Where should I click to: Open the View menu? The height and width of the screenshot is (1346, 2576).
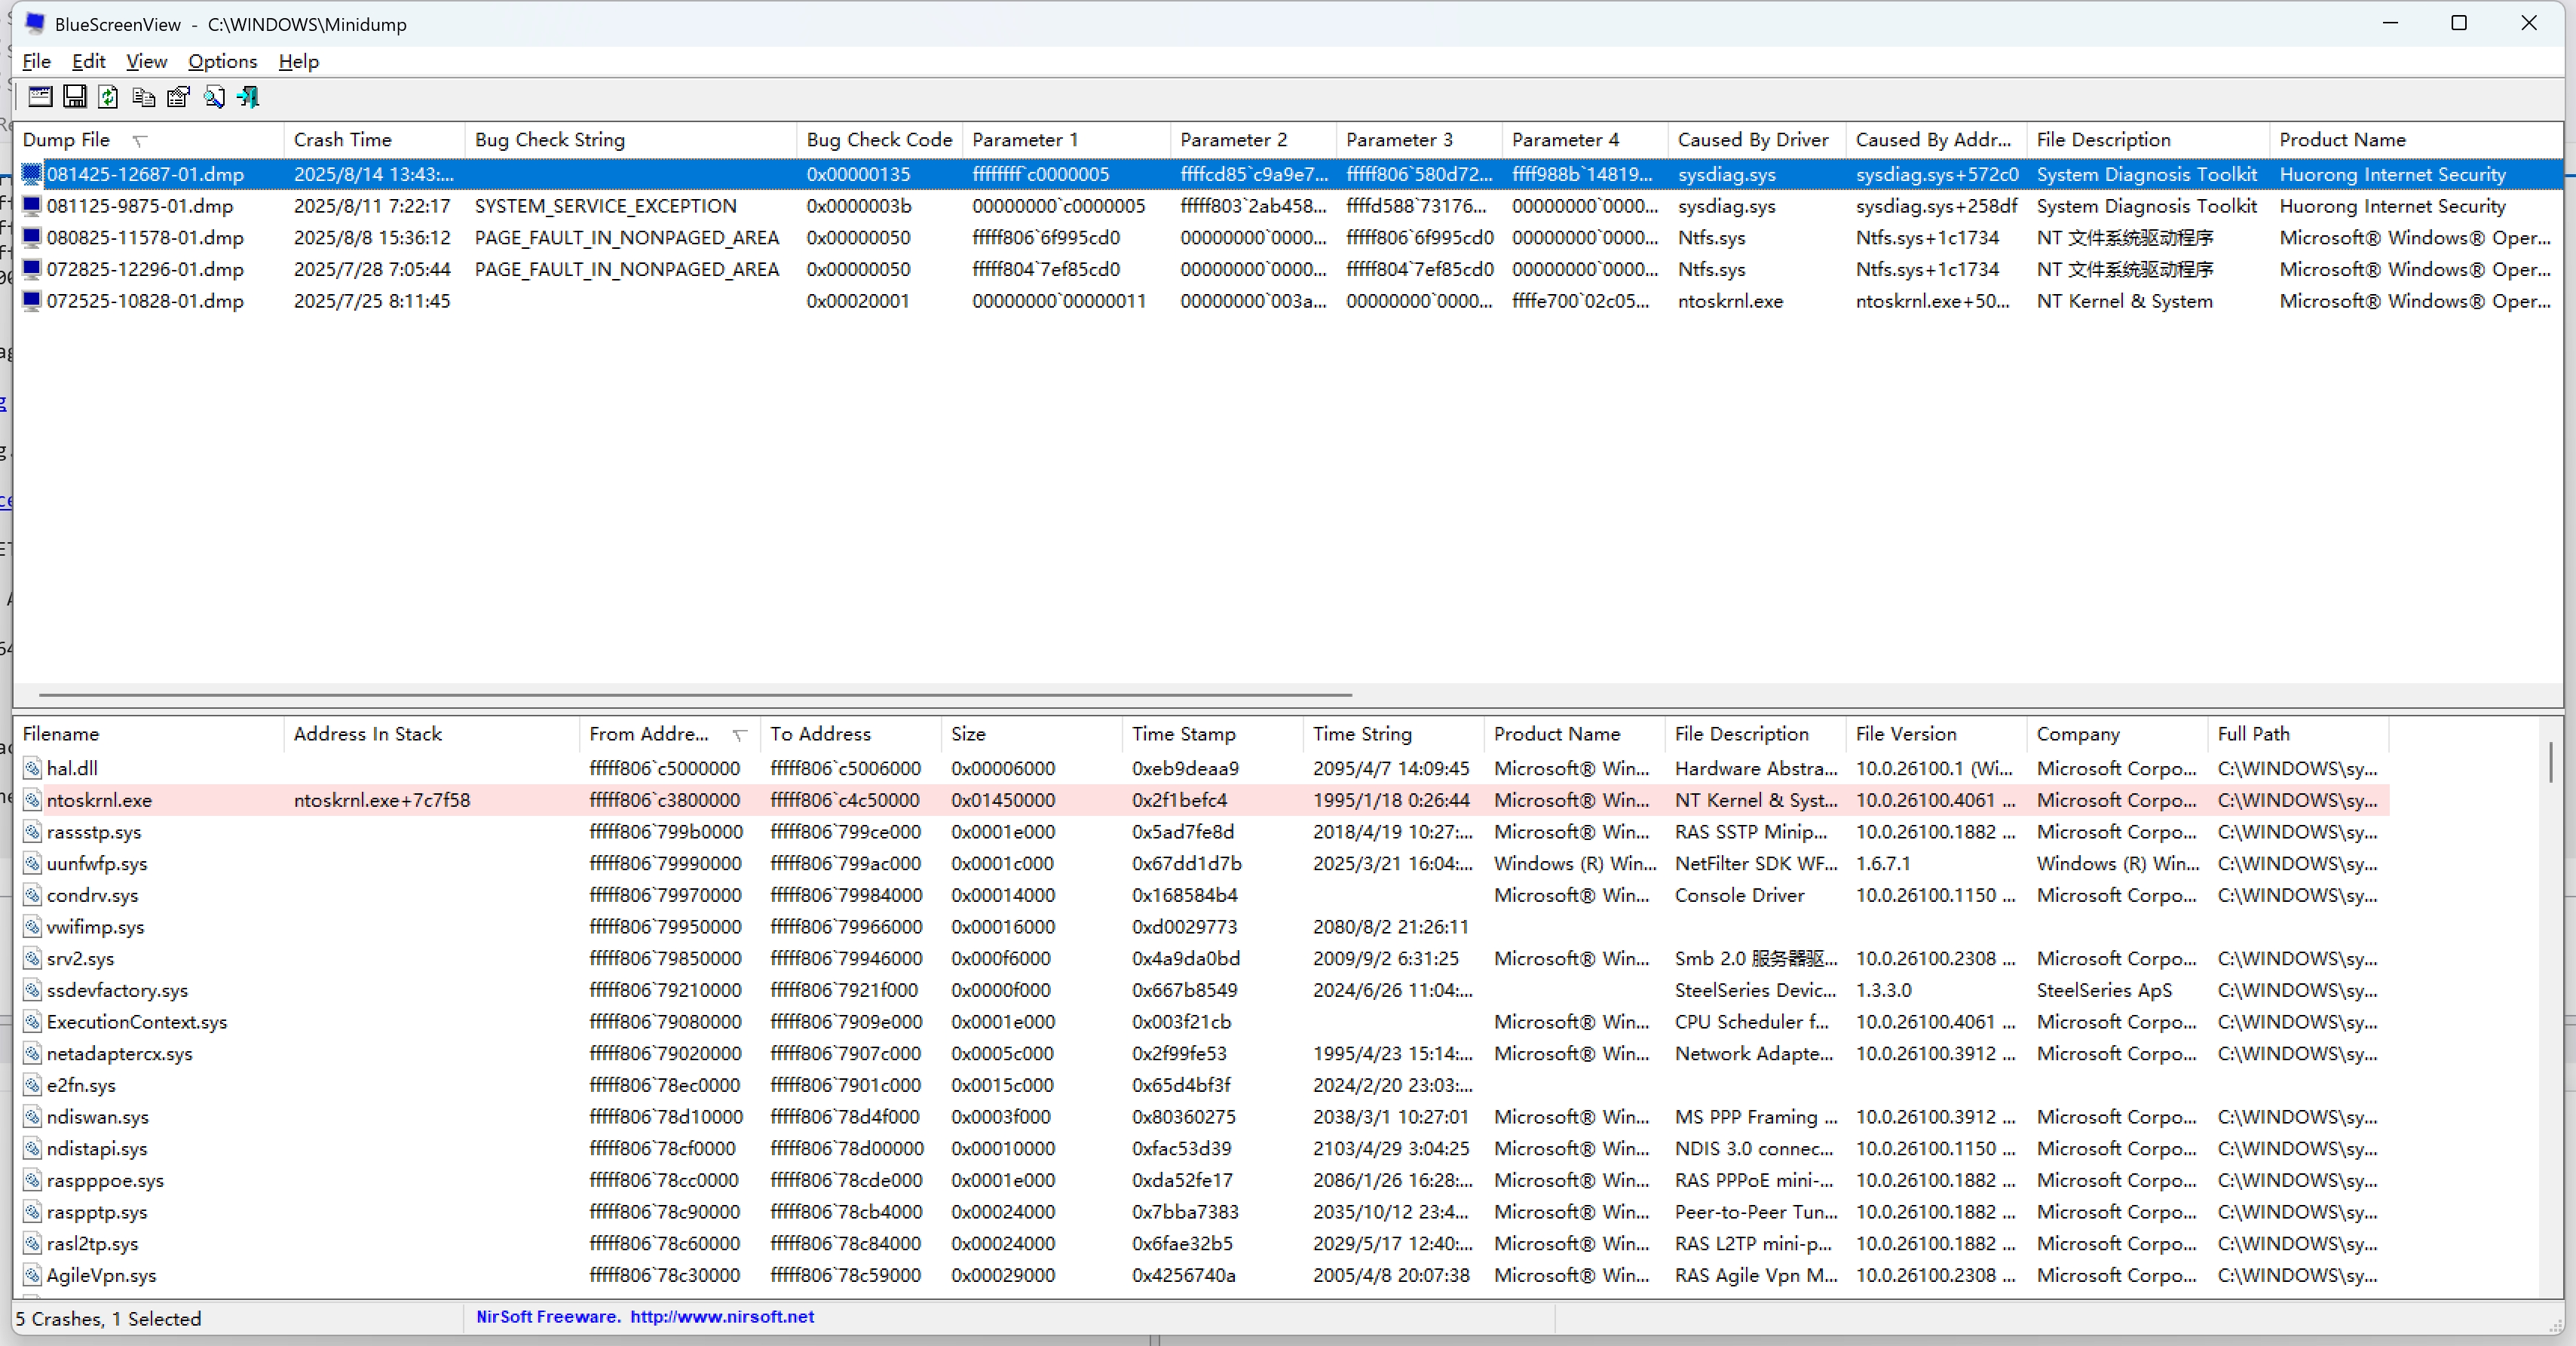(x=146, y=61)
